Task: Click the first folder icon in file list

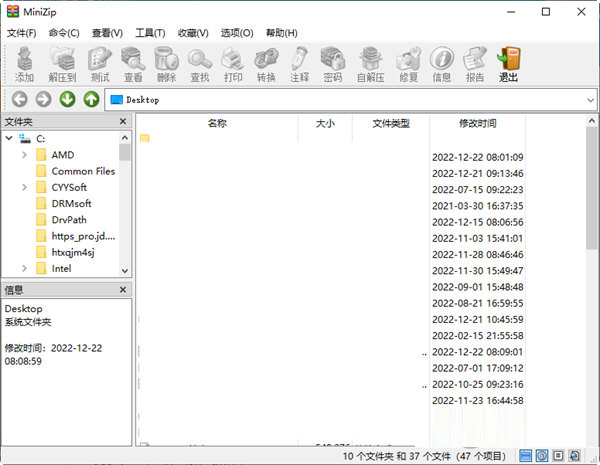Action: tap(145, 138)
